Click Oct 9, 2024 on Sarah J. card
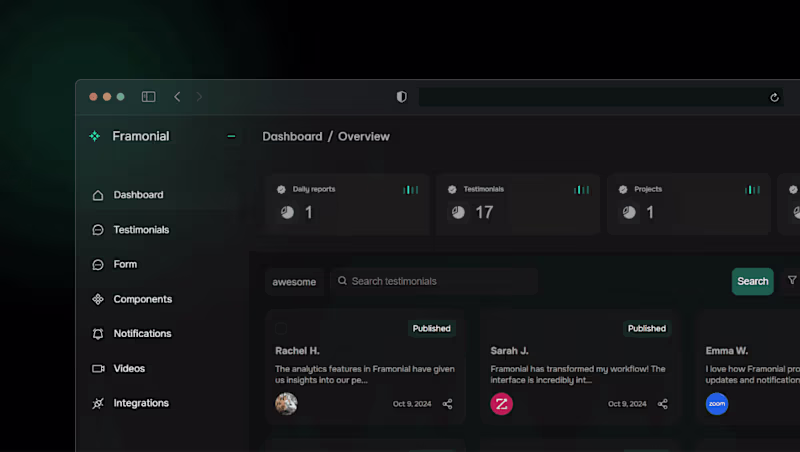 tap(628, 404)
